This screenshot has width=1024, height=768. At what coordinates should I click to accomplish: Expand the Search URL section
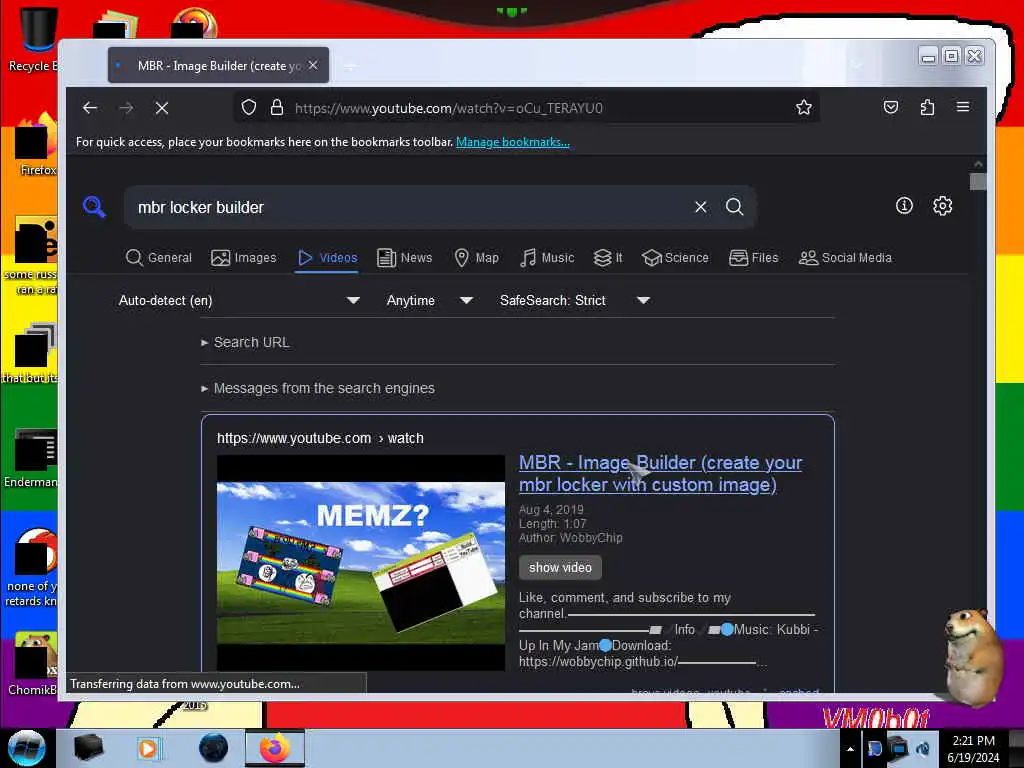pos(246,342)
